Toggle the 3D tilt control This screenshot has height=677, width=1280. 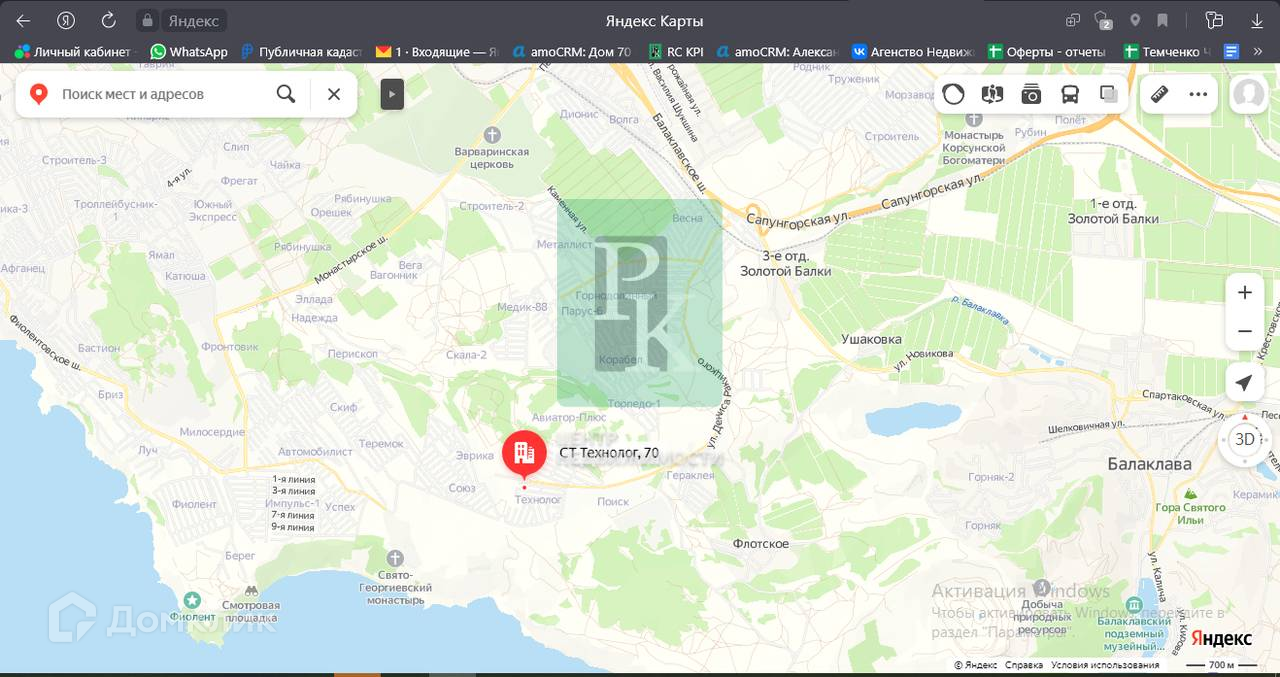[x=1245, y=439]
